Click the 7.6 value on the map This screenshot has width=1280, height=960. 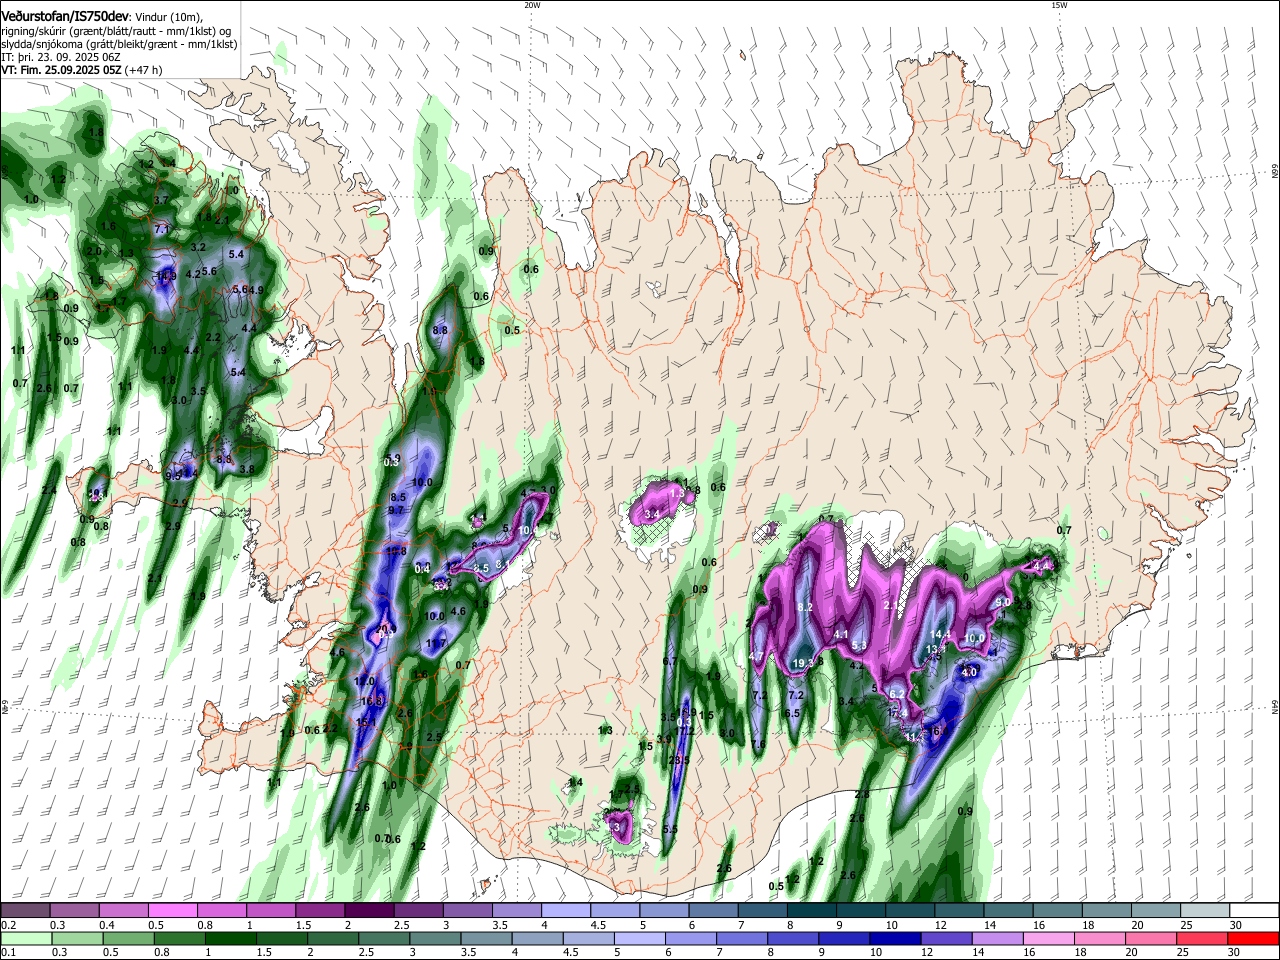point(758,743)
